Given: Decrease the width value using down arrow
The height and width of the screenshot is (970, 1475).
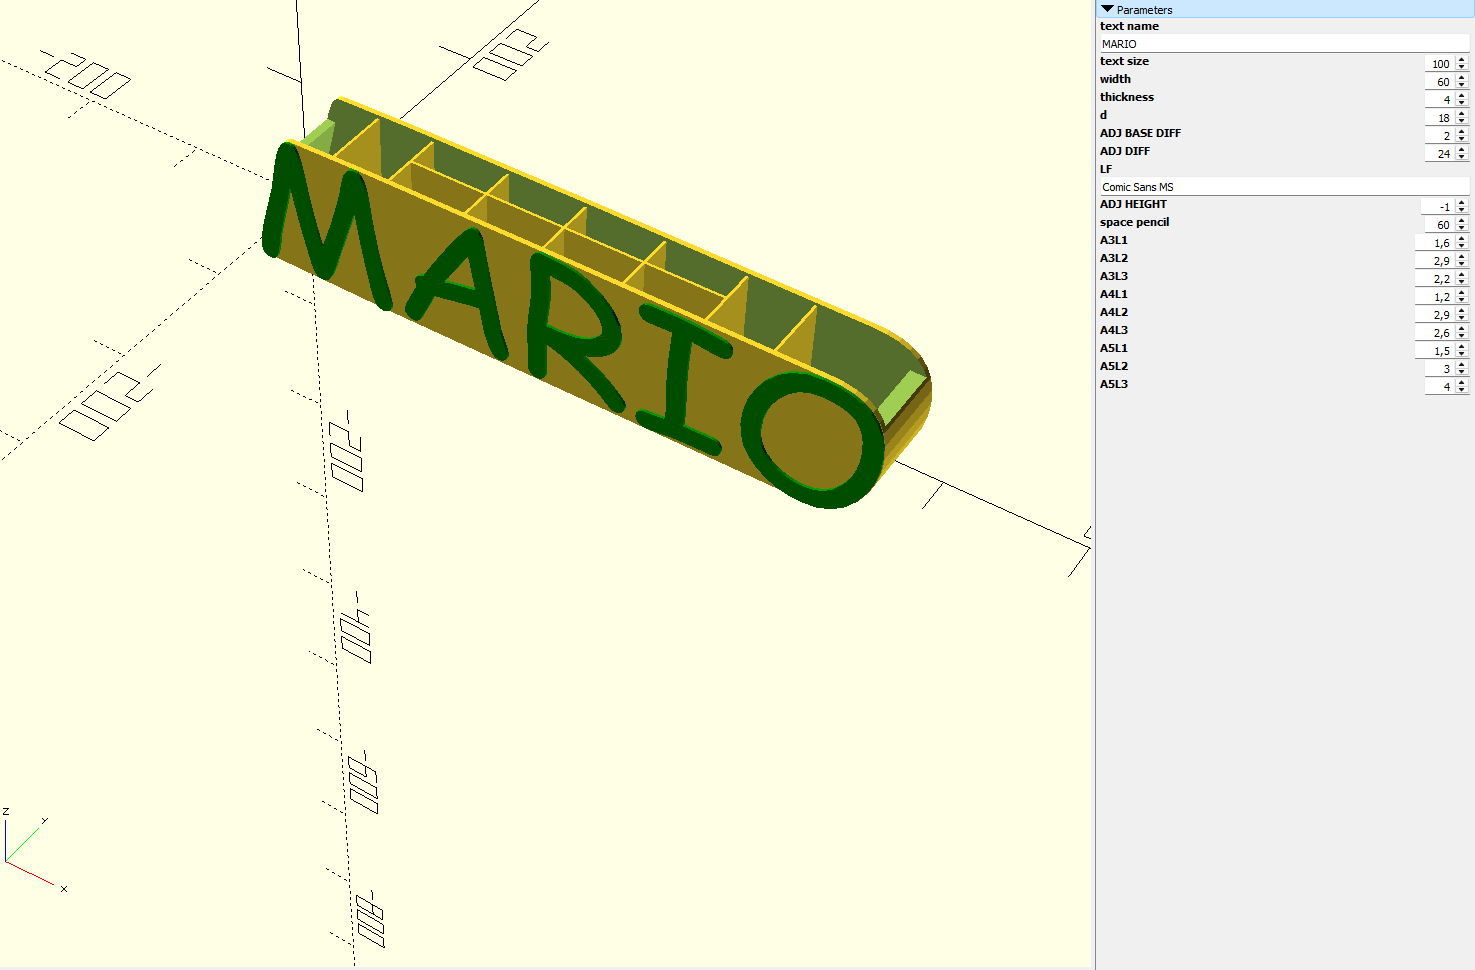Looking at the screenshot, I should click(x=1462, y=86).
